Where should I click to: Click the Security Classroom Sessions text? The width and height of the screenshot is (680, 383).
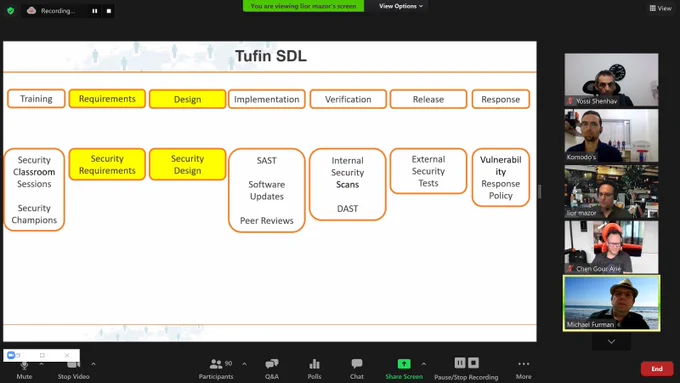click(34, 172)
